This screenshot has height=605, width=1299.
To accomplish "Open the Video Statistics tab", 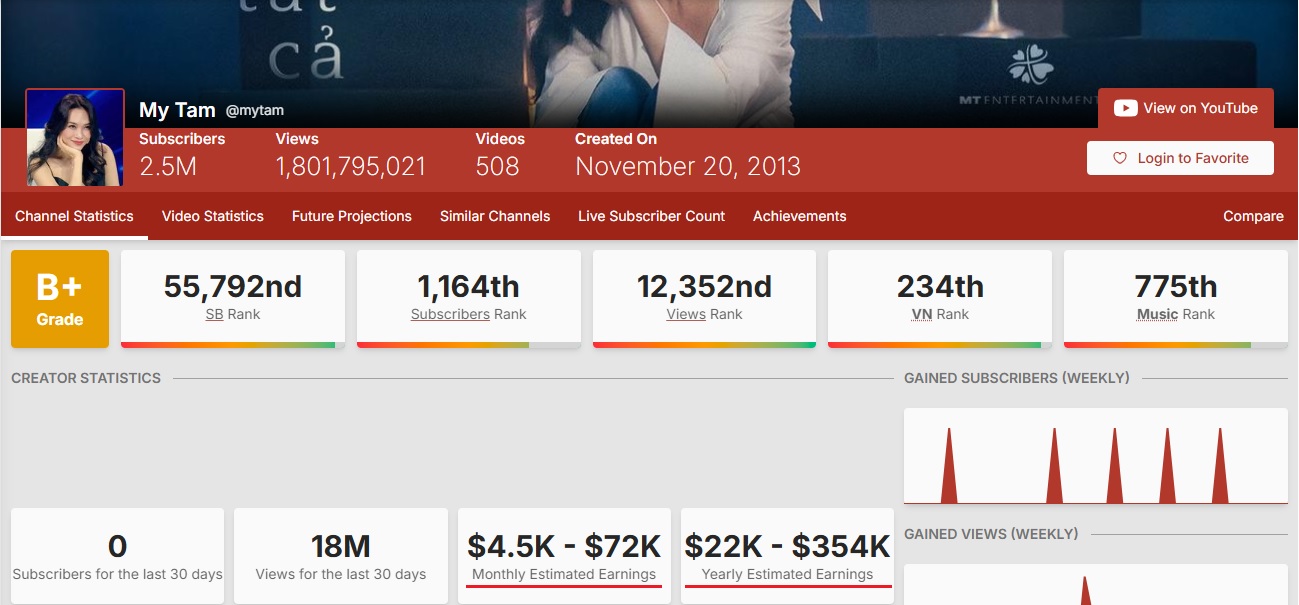I will click(212, 216).
